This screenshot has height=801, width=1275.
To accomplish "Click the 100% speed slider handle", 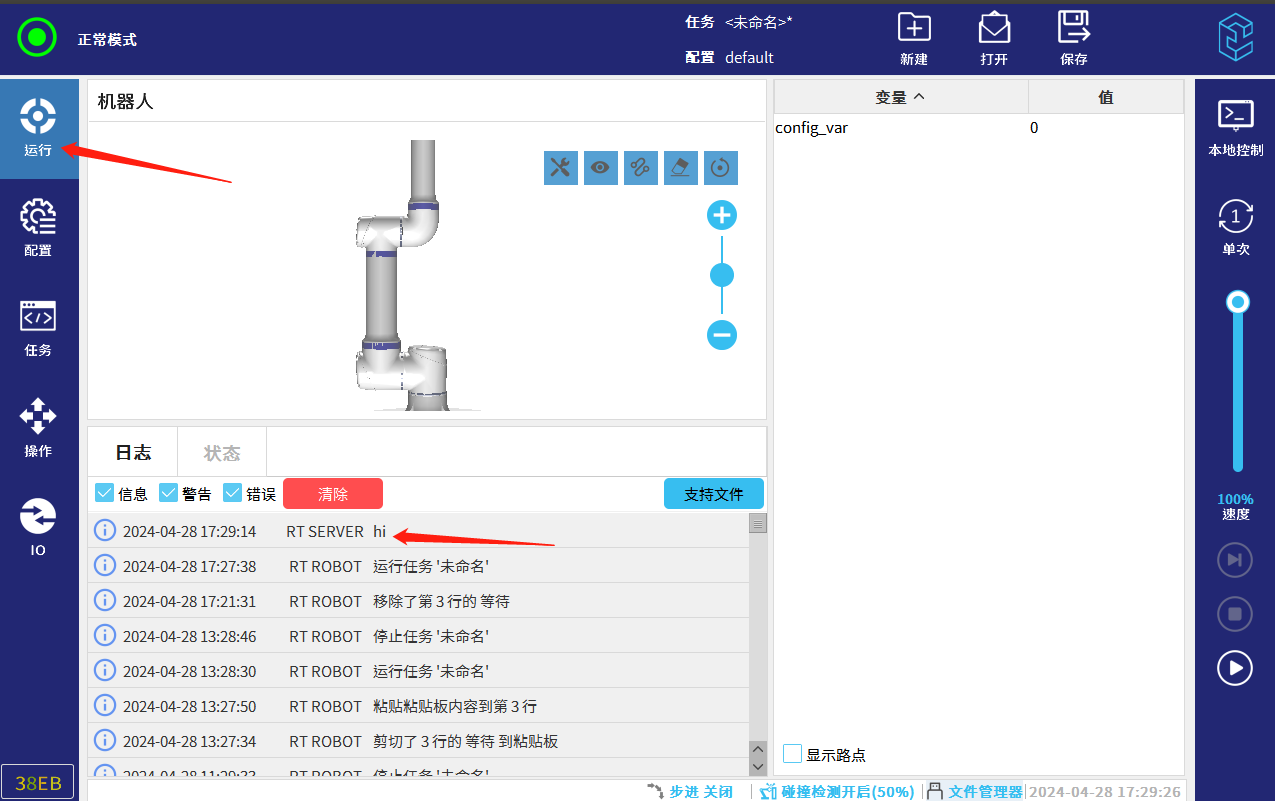I will (x=1238, y=302).
